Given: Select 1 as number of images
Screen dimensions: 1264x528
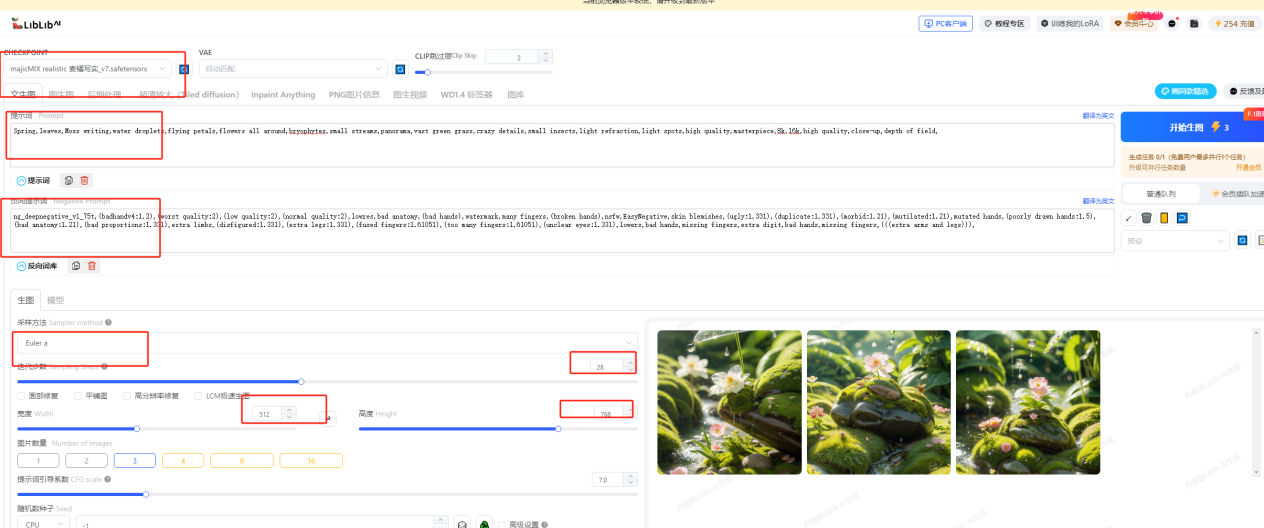Looking at the screenshot, I should pos(39,461).
